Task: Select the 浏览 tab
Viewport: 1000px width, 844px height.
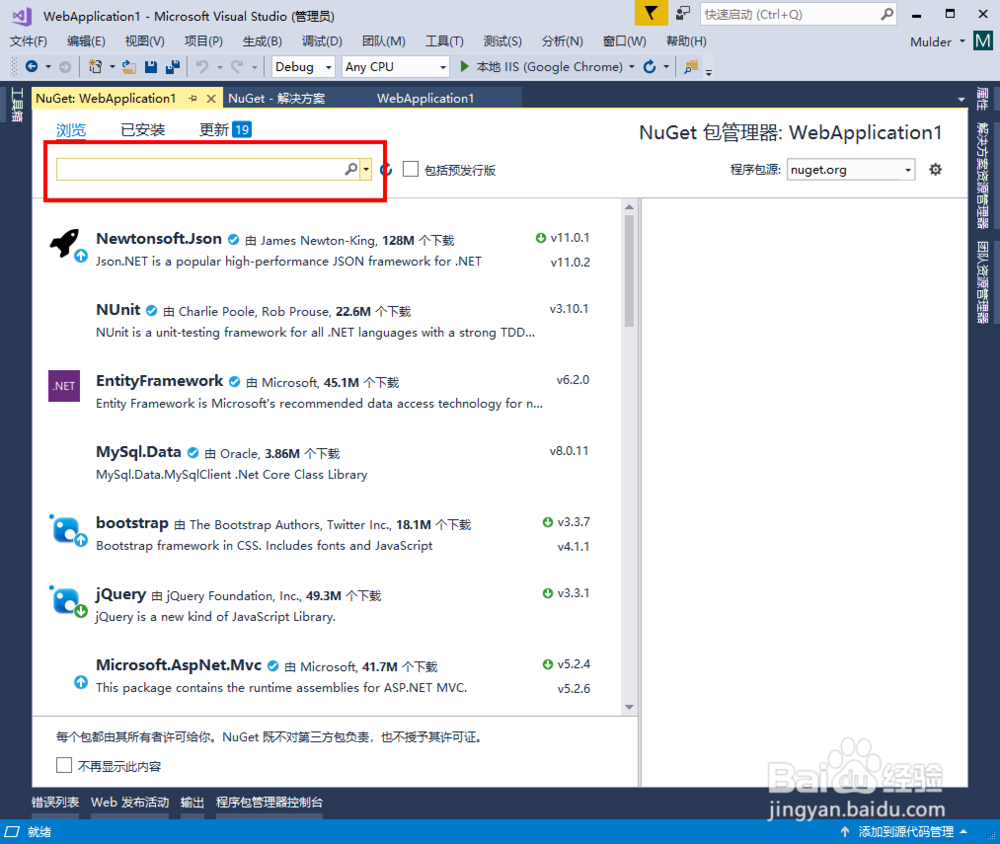Action: click(x=71, y=130)
